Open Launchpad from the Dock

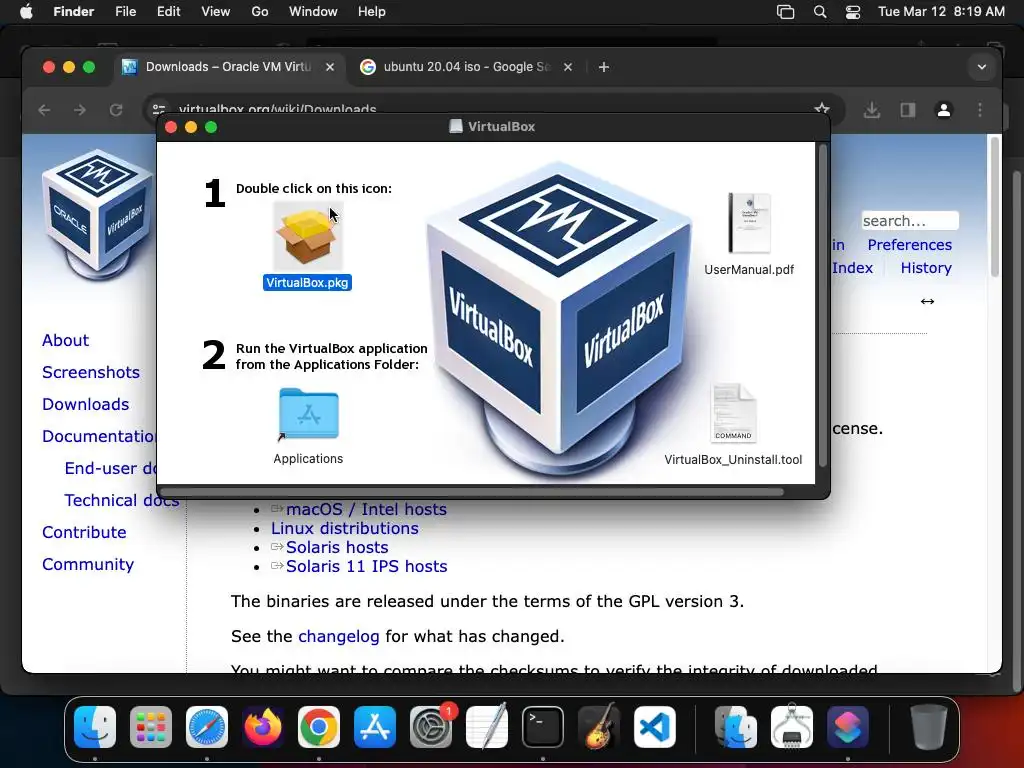pos(151,727)
